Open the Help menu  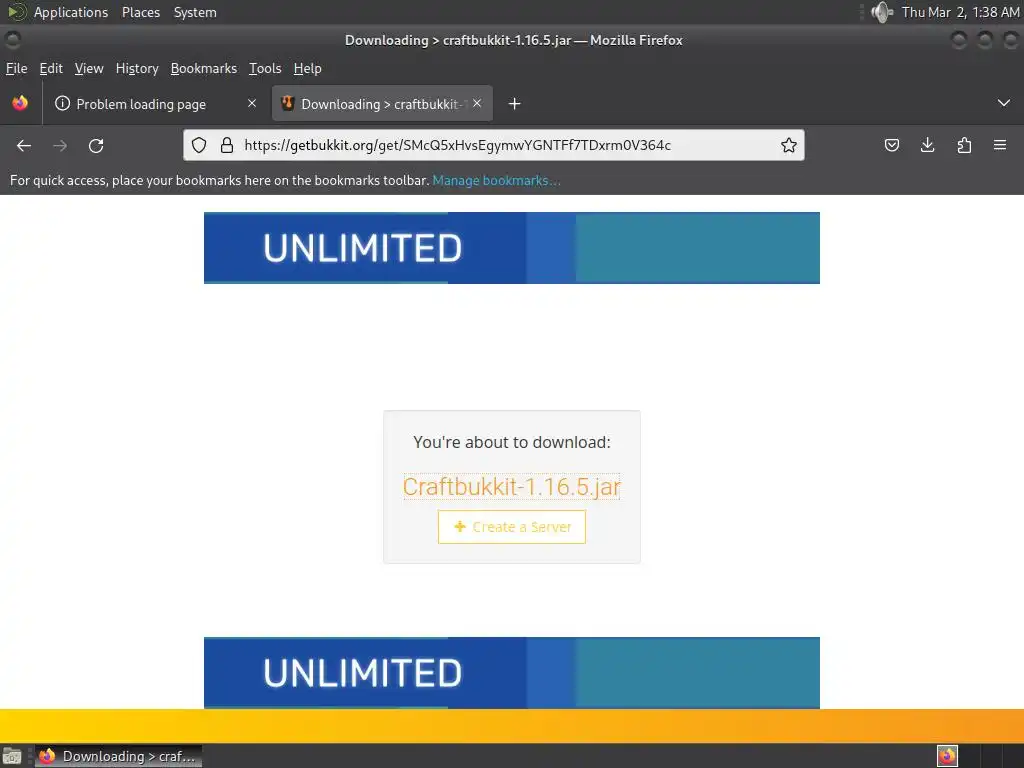[308, 69]
